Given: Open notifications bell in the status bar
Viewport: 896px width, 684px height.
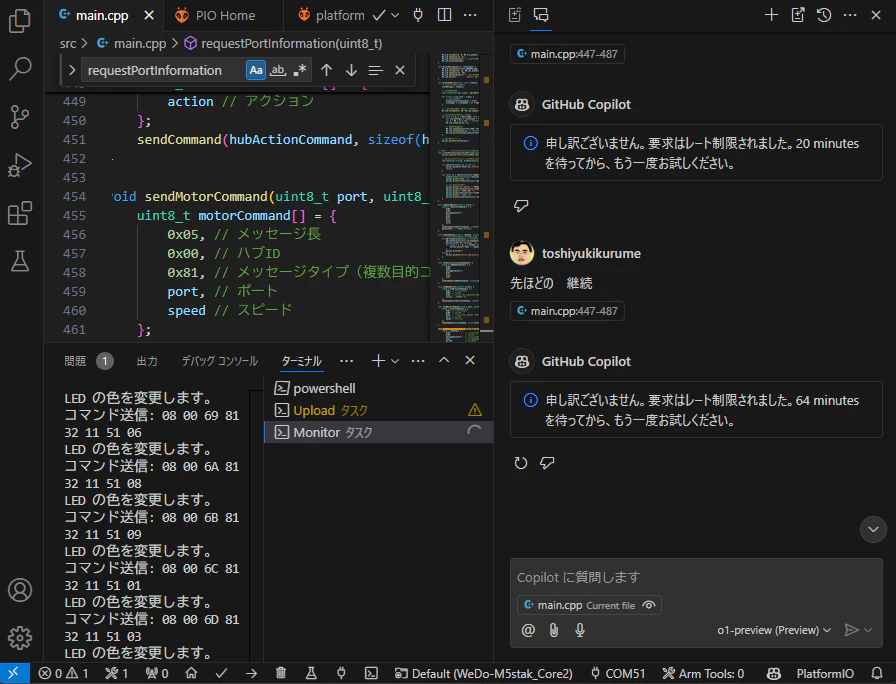Looking at the screenshot, I should 877,673.
